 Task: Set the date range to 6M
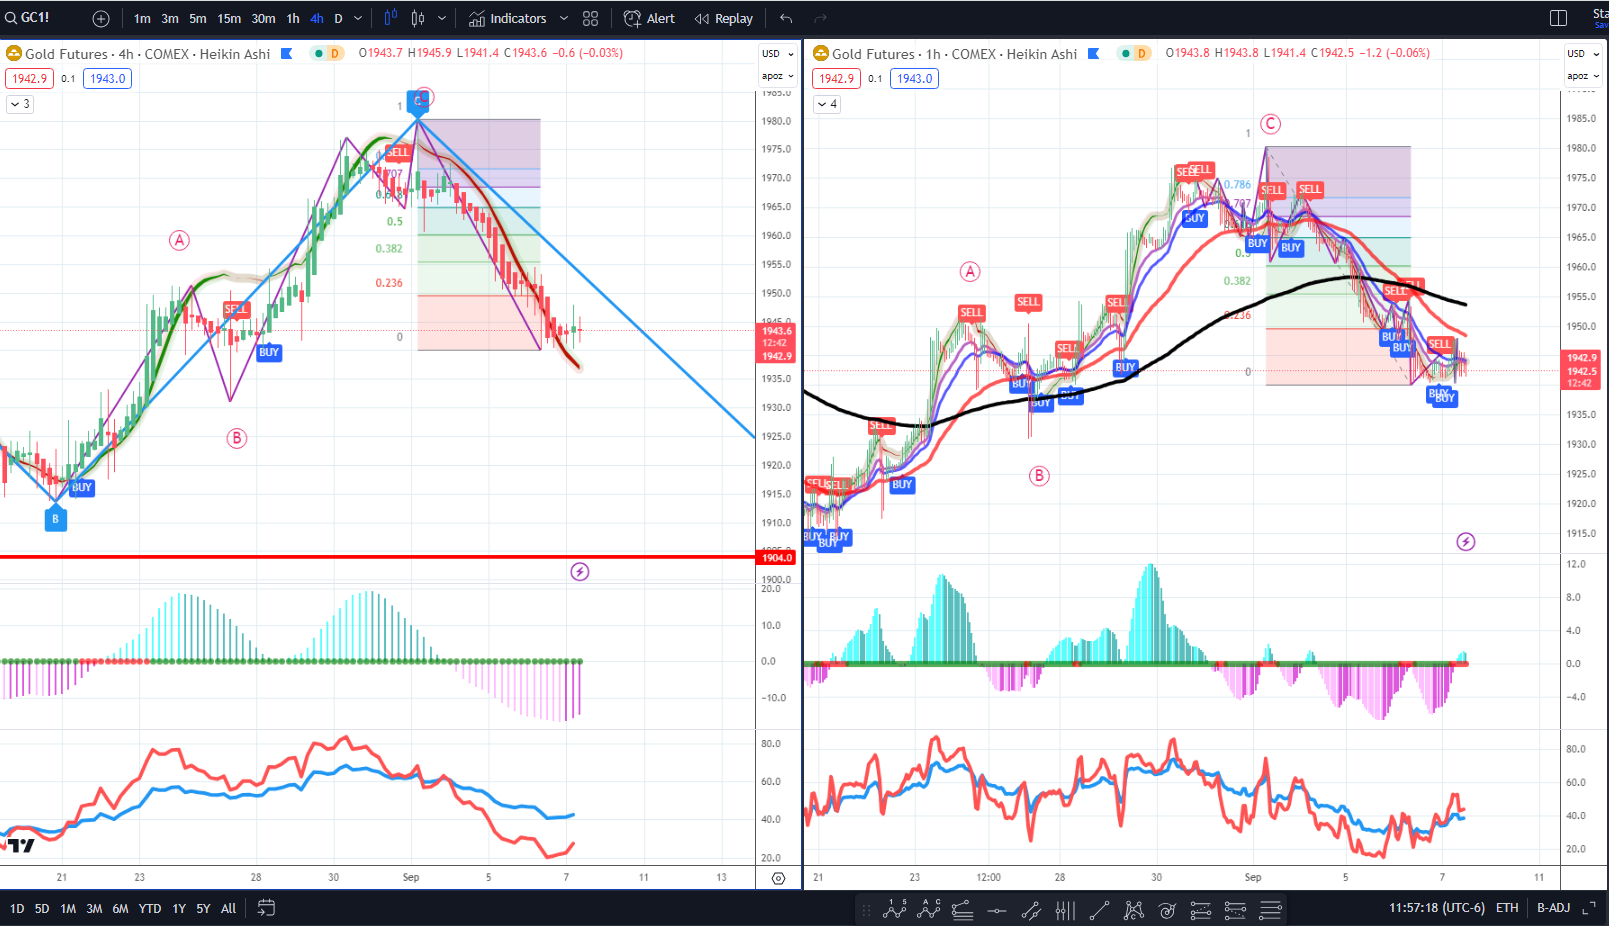pos(120,908)
